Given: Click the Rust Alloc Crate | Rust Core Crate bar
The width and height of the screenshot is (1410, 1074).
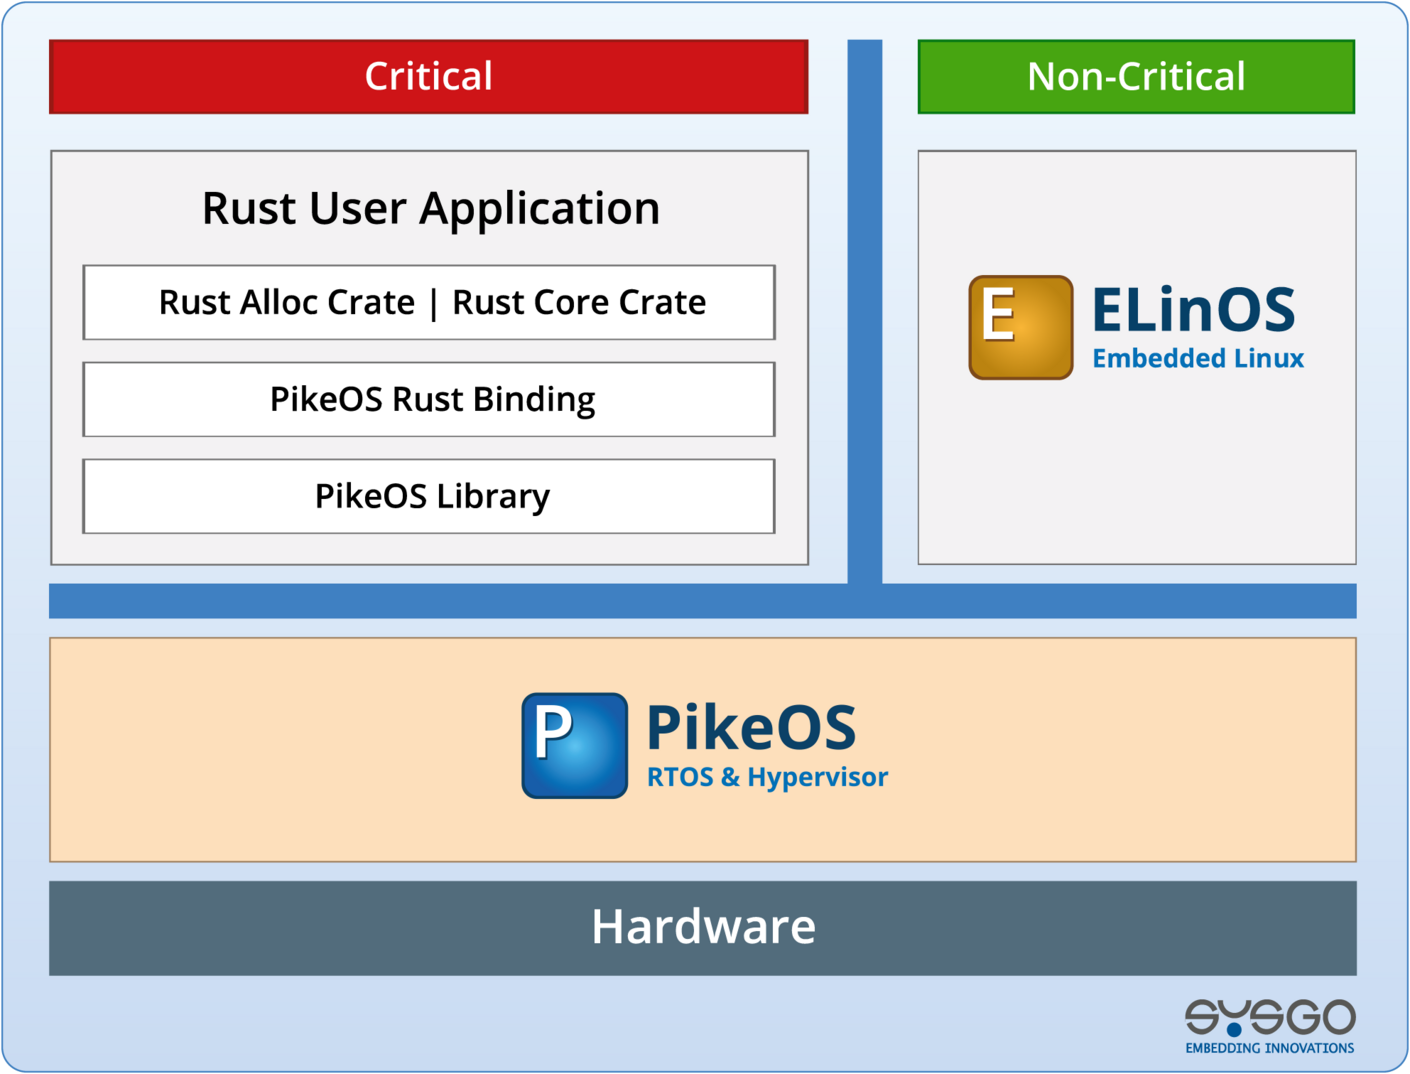Looking at the screenshot, I should 428,302.
